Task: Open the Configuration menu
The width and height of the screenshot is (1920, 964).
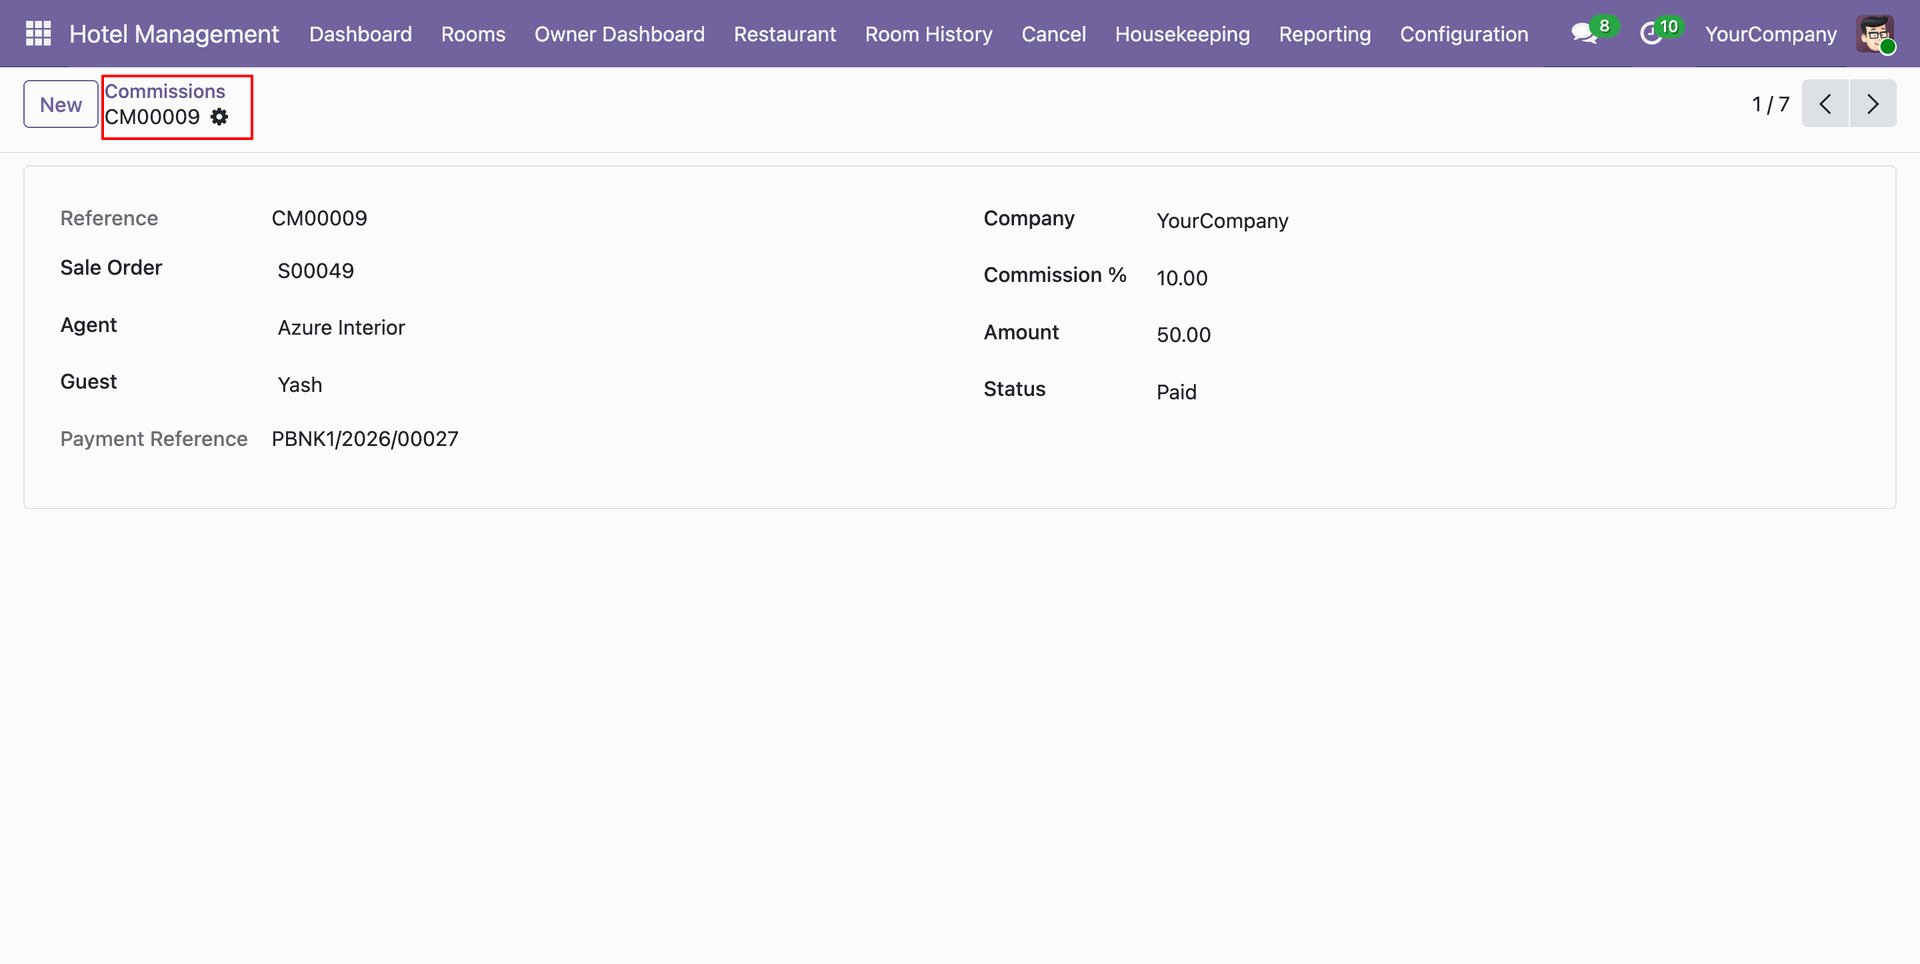Action: pyautogui.click(x=1464, y=34)
